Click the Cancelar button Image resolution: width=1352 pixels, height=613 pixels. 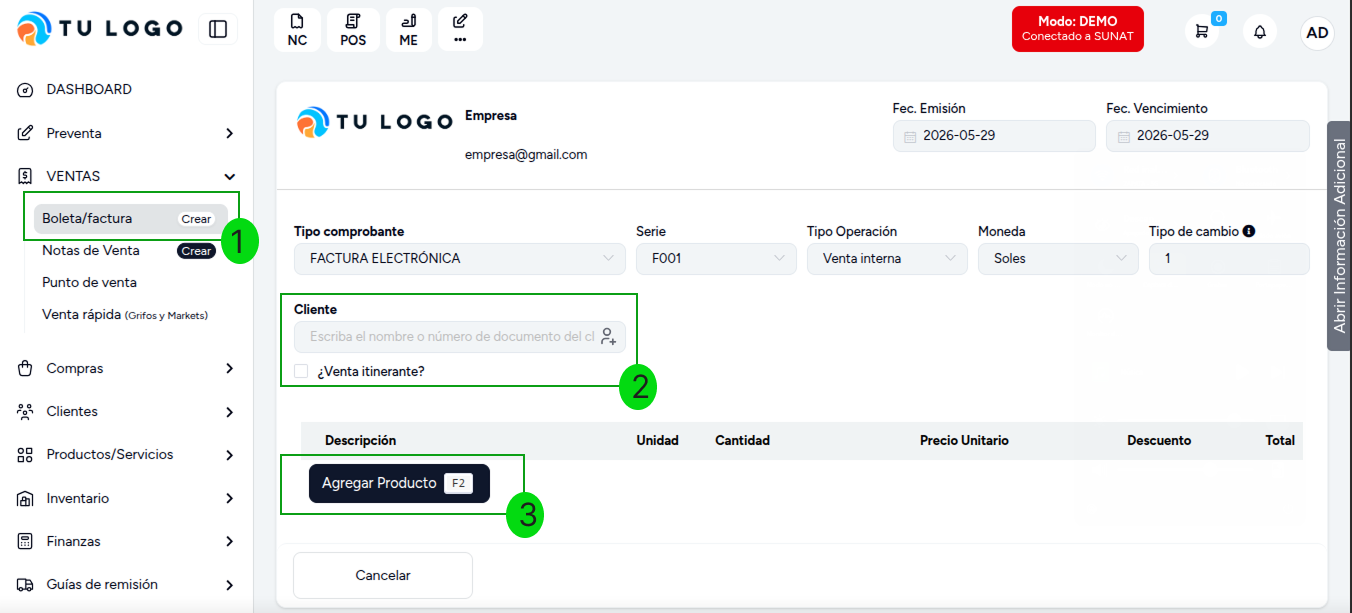click(383, 575)
